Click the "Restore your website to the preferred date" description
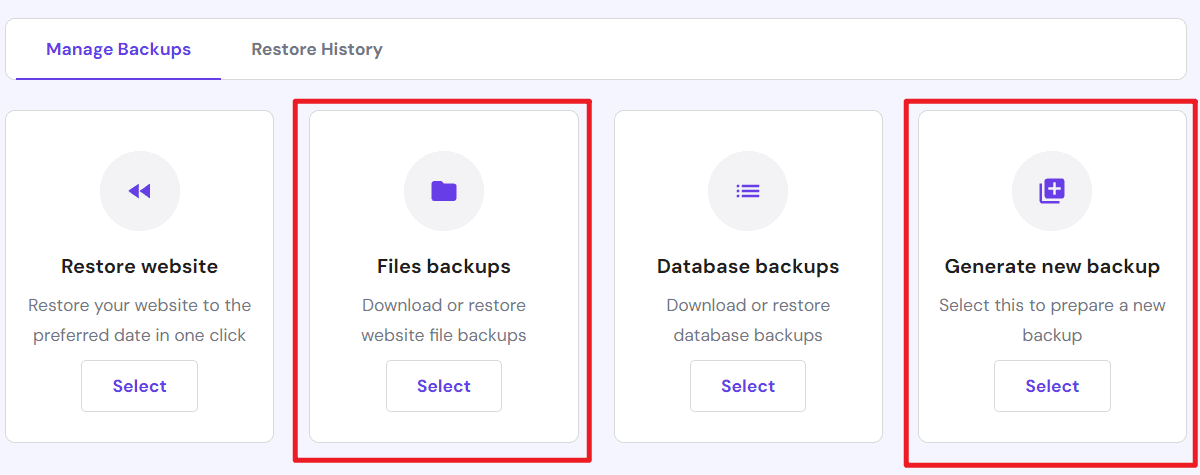 click(140, 320)
